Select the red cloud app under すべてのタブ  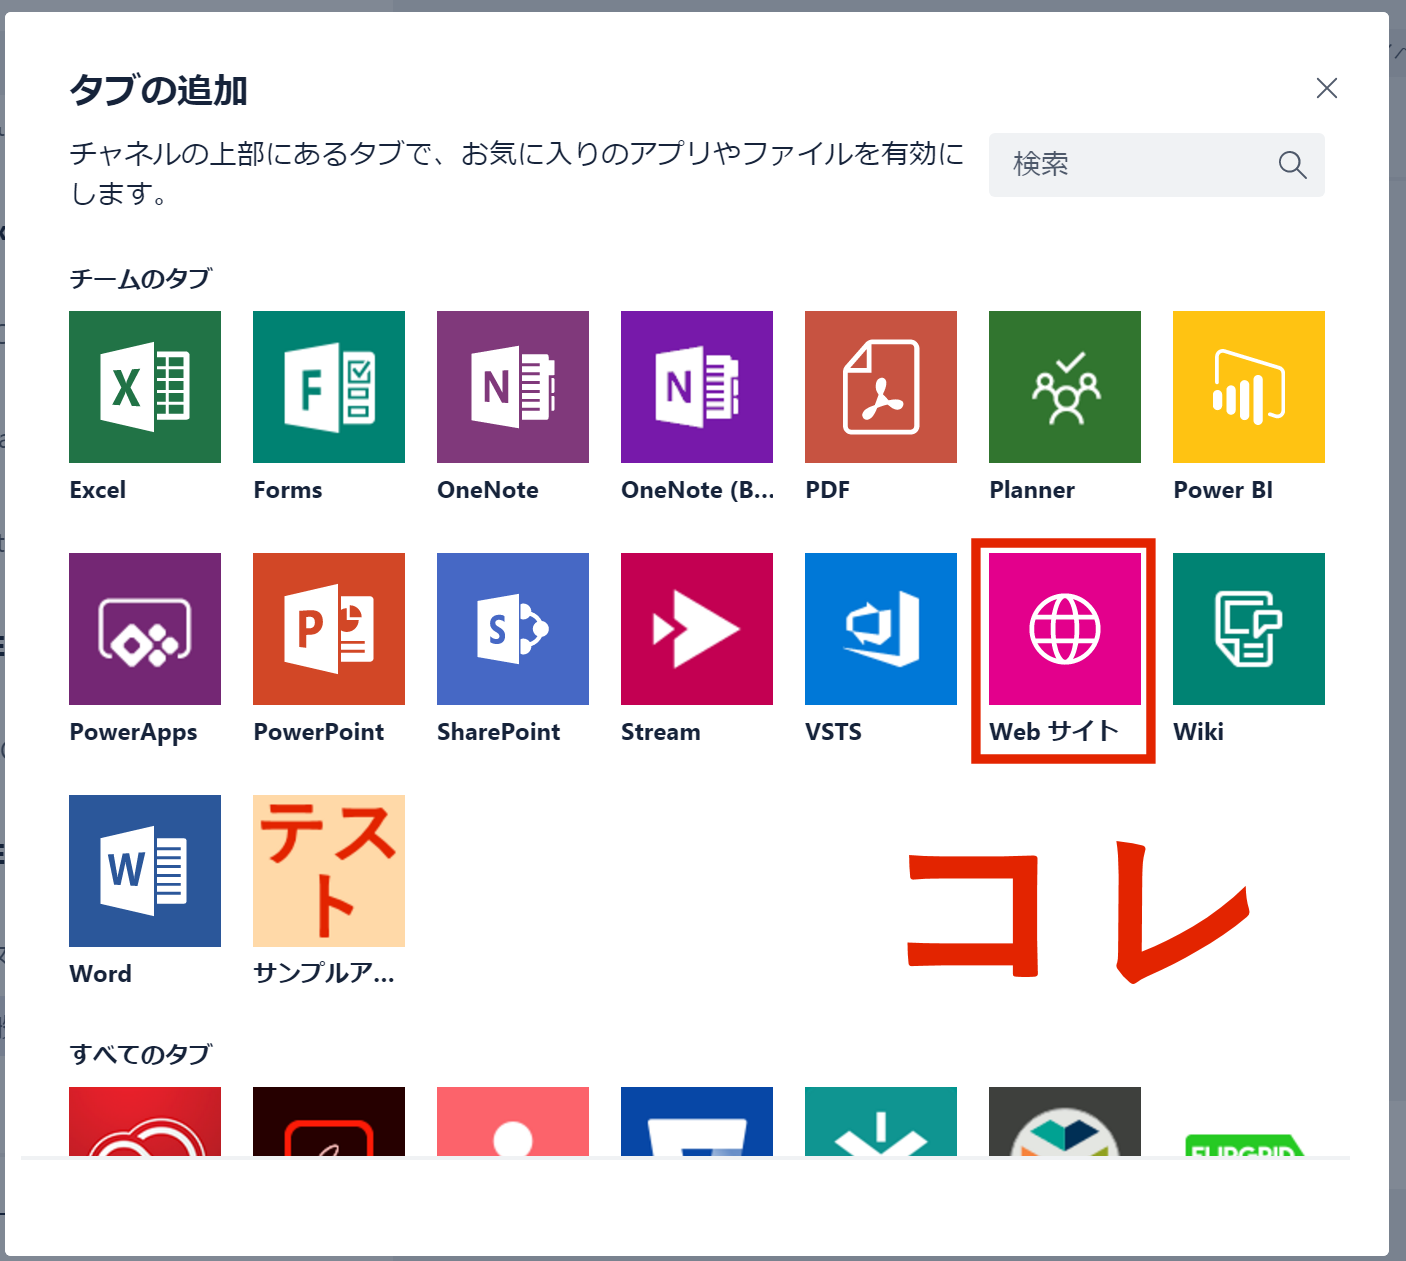coord(145,1121)
